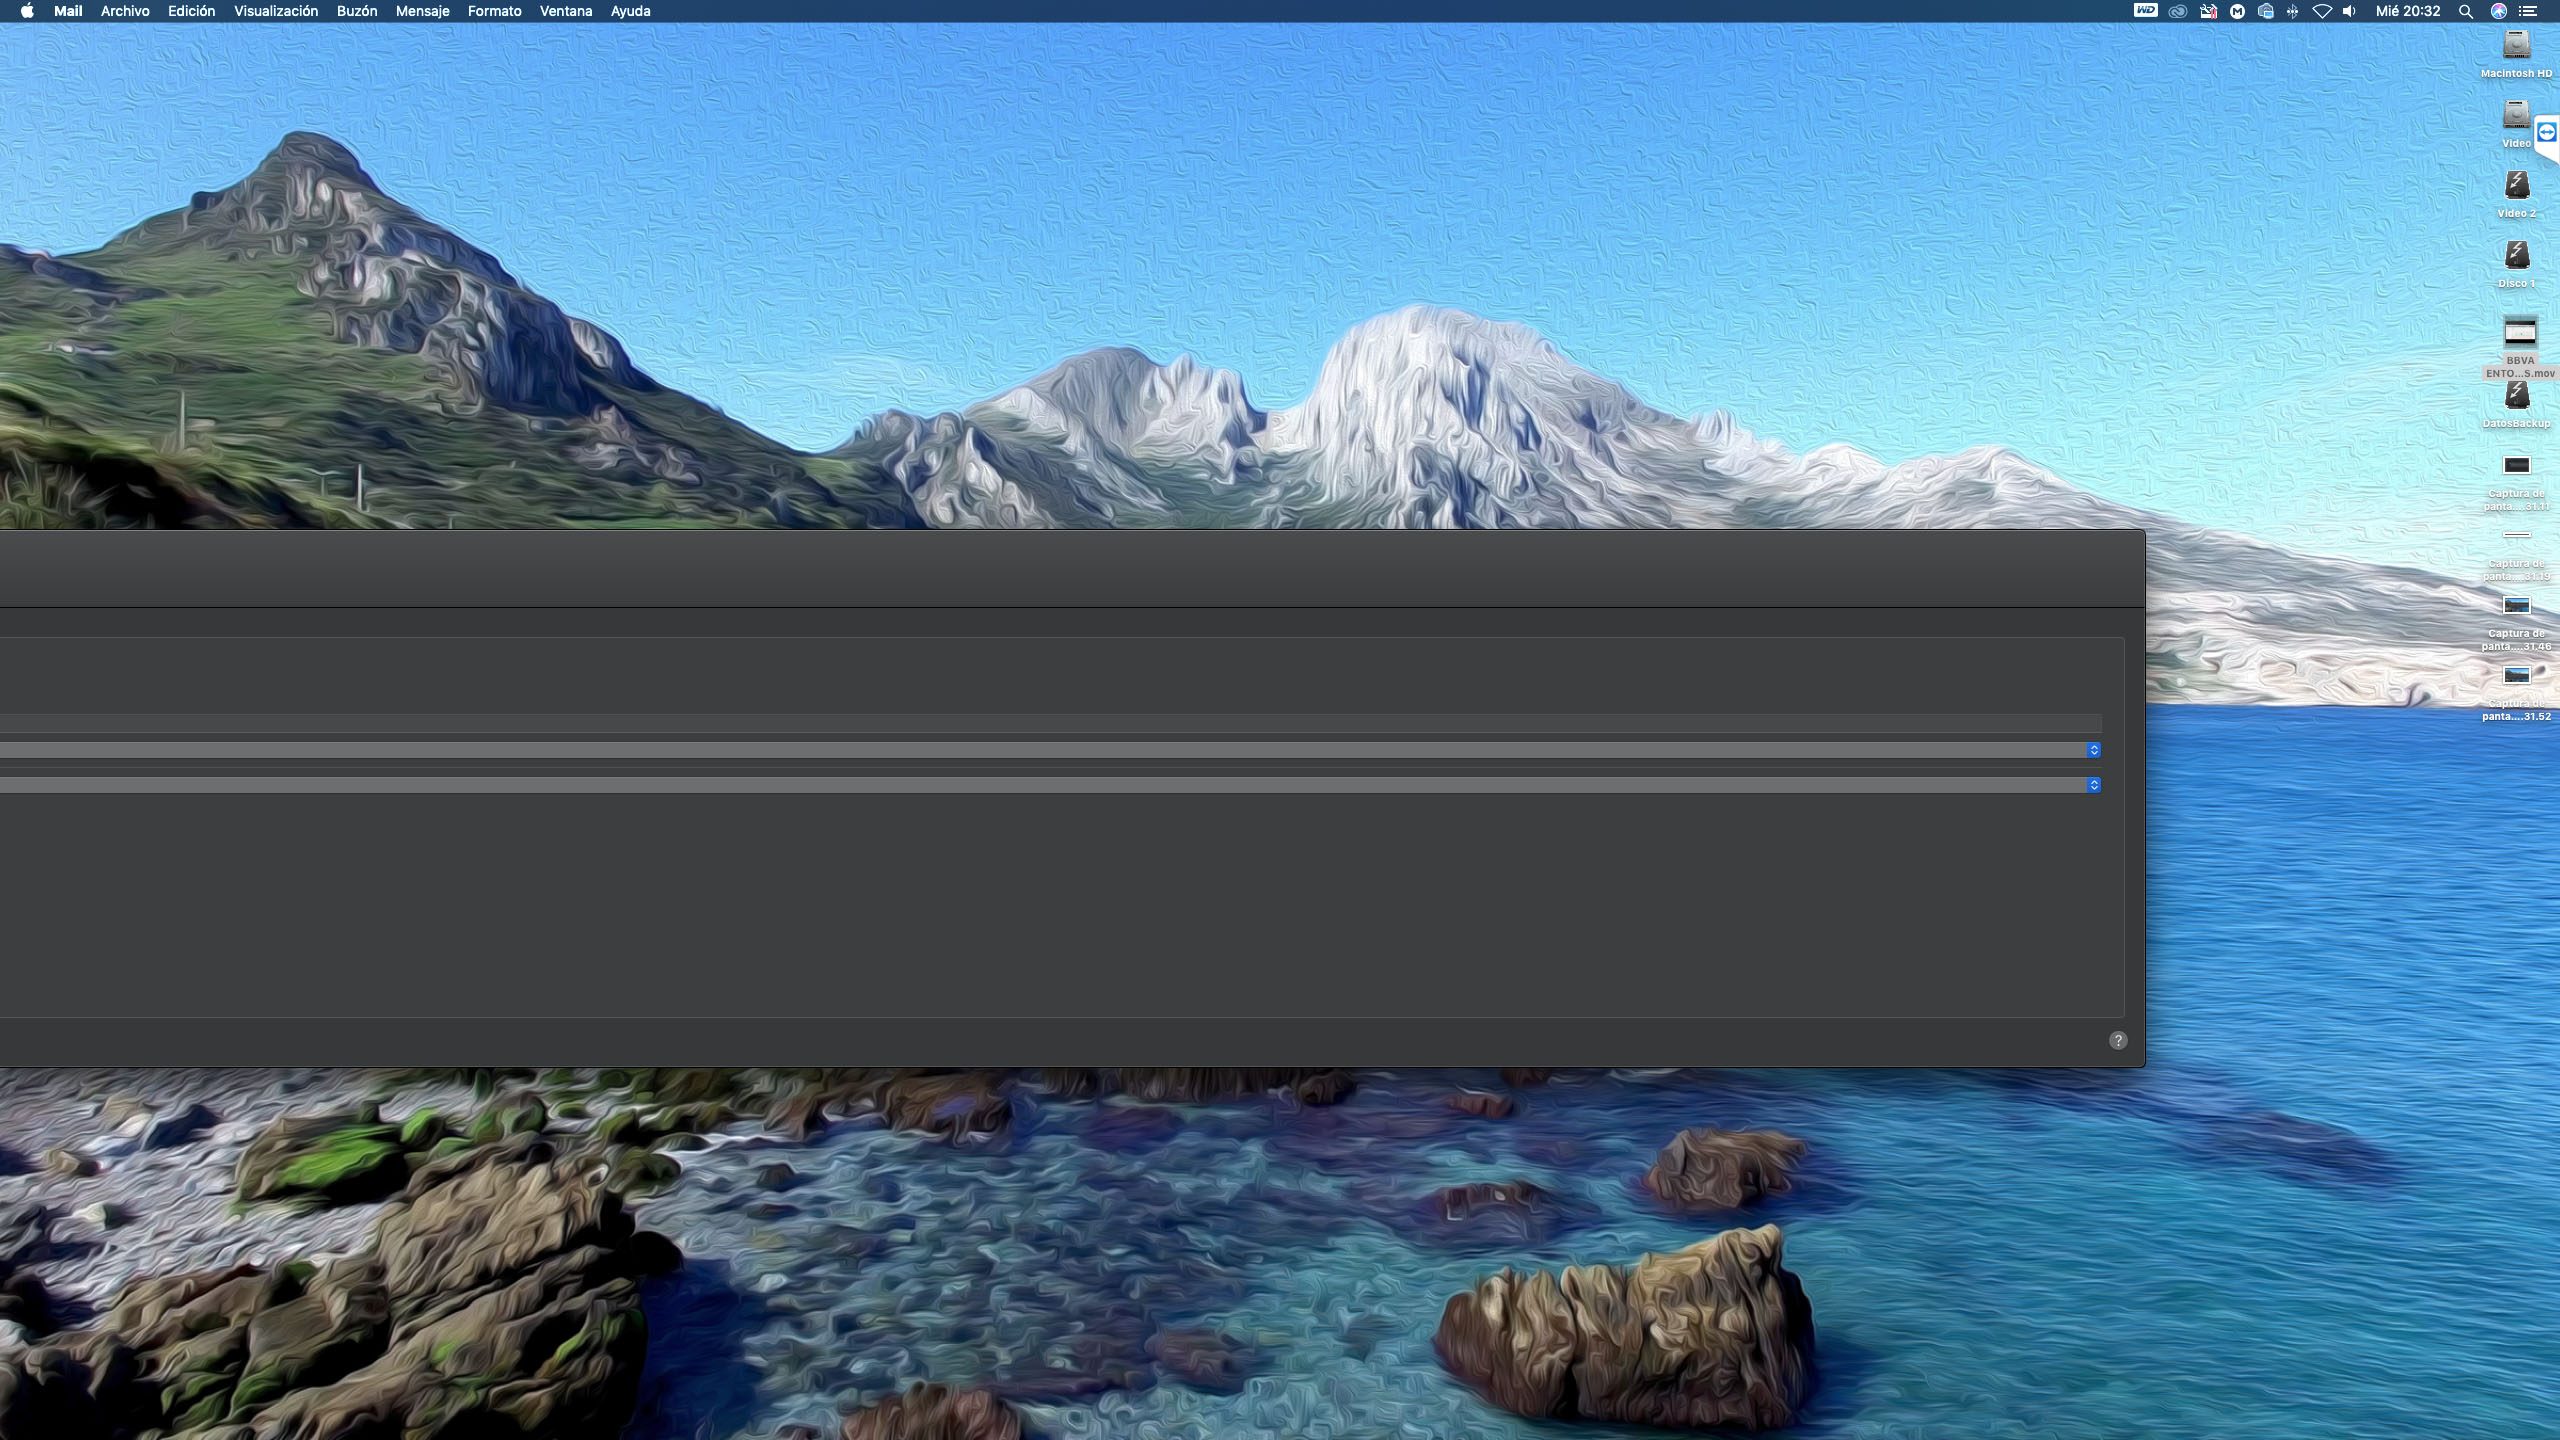Open Spotlight search magnifier

2466,11
